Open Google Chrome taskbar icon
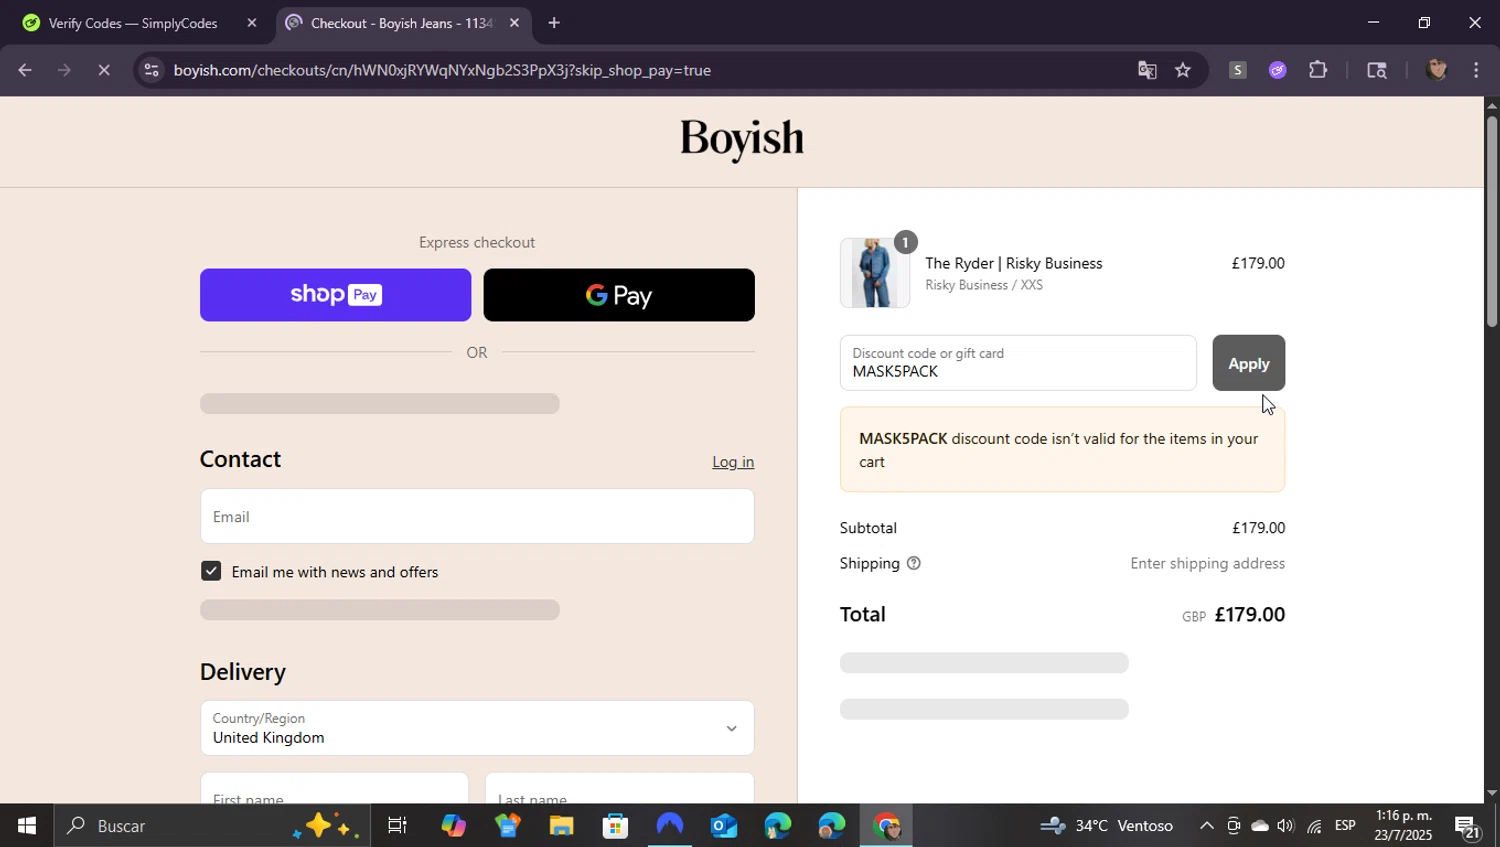The height and width of the screenshot is (847, 1500). tap(886, 826)
